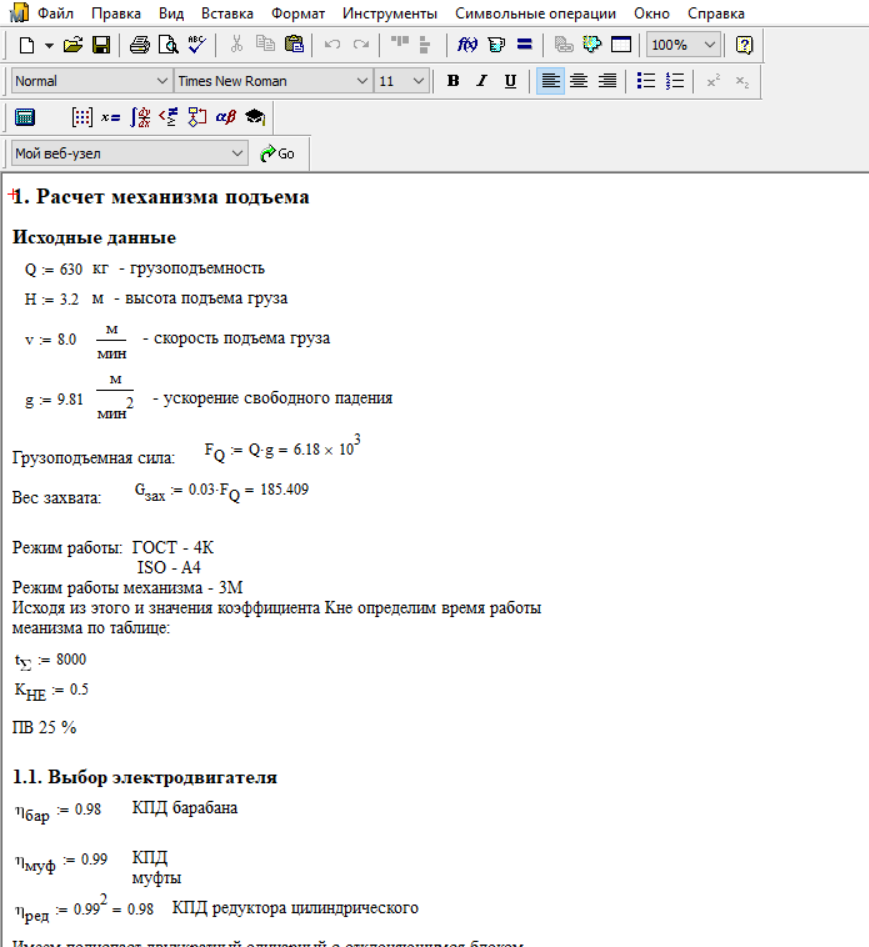The height and width of the screenshot is (947, 869).
Task: Open Help with question mark icon
Action: click(744, 45)
